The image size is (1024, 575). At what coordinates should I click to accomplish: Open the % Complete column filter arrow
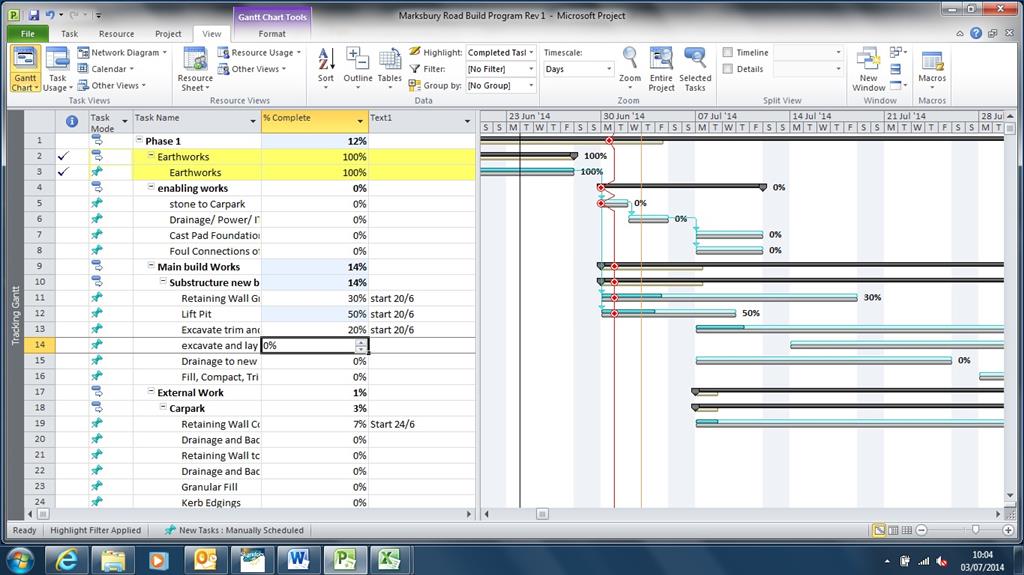(x=360, y=121)
